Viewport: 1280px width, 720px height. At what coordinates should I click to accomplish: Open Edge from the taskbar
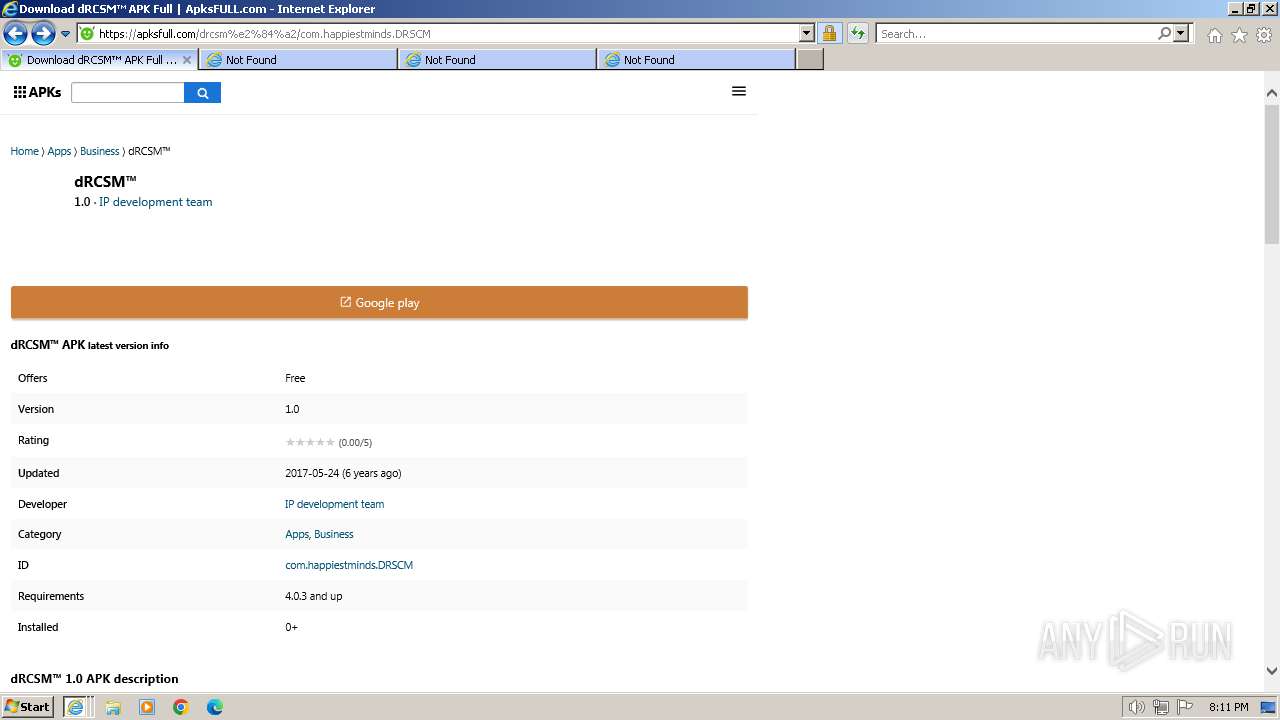click(215, 707)
